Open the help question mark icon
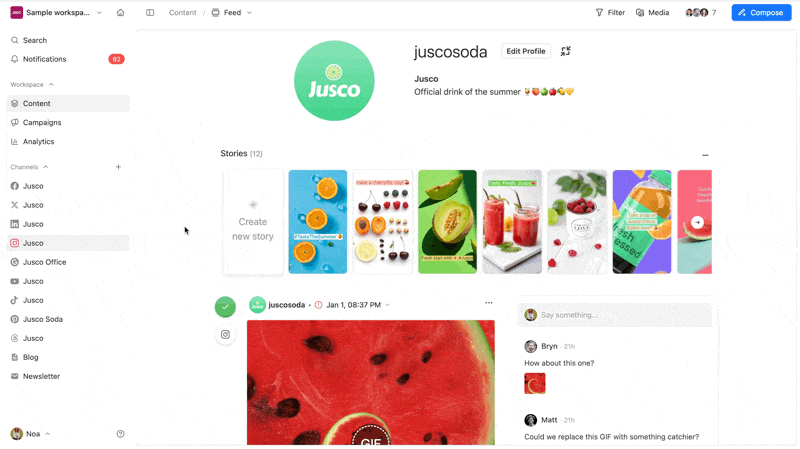This screenshot has width=800, height=449. 120,434
